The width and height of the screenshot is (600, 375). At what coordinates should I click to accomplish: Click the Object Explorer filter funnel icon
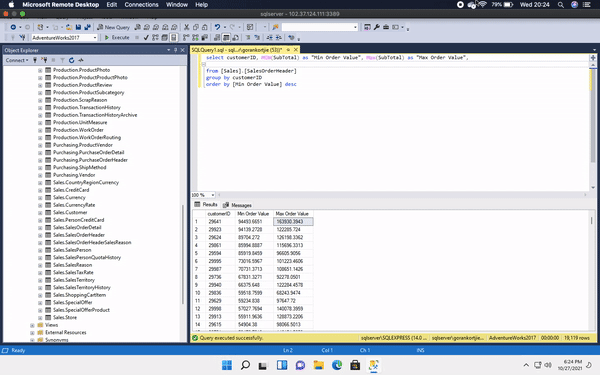click(x=62, y=60)
